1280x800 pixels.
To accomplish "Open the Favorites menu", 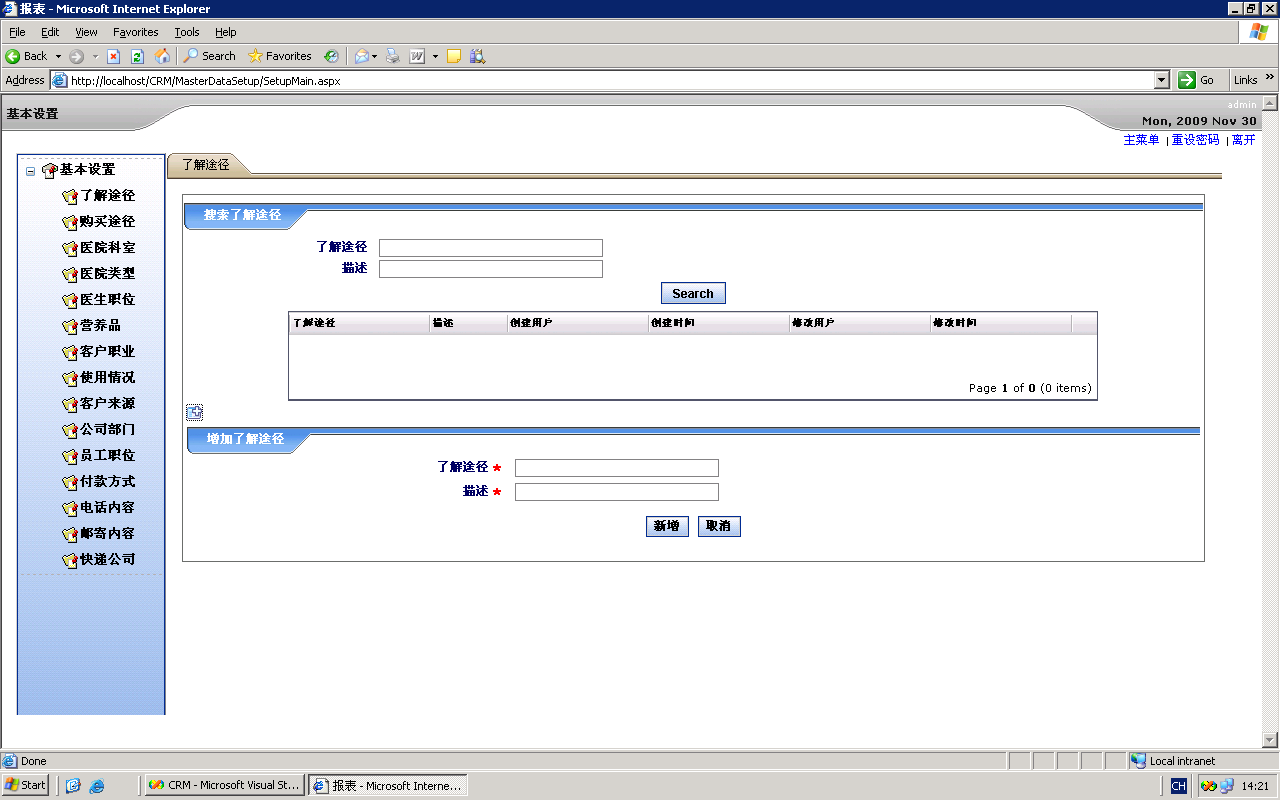I will pyautogui.click(x=135, y=32).
